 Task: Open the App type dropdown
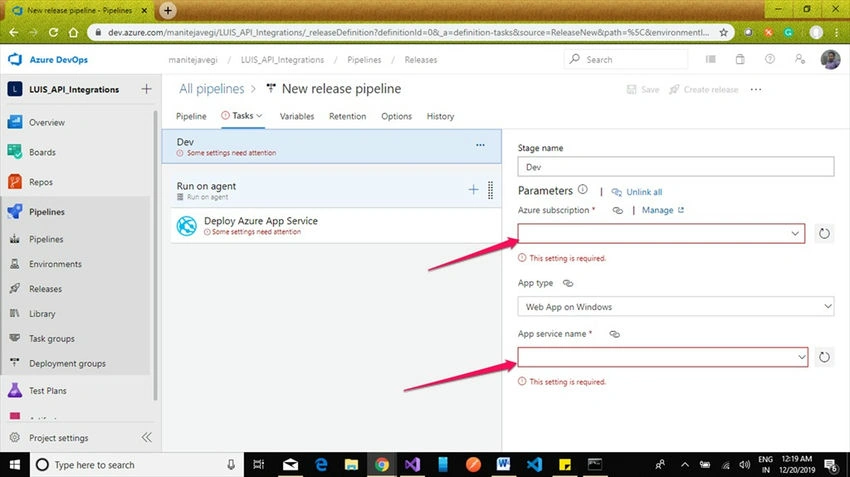pos(675,307)
